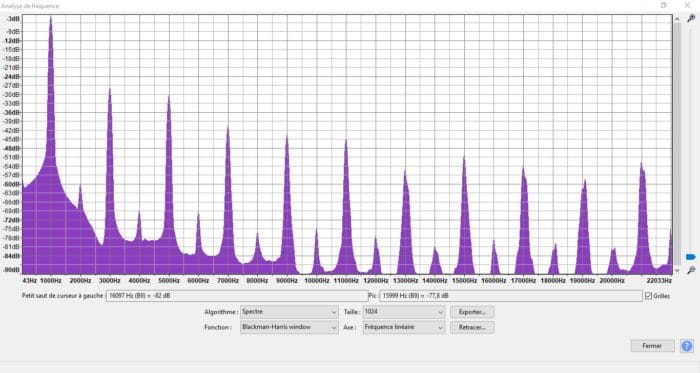700x373 pixels.
Task: Expand the Axe dropdown showing Fréquence linéaire
Action: pos(404,327)
